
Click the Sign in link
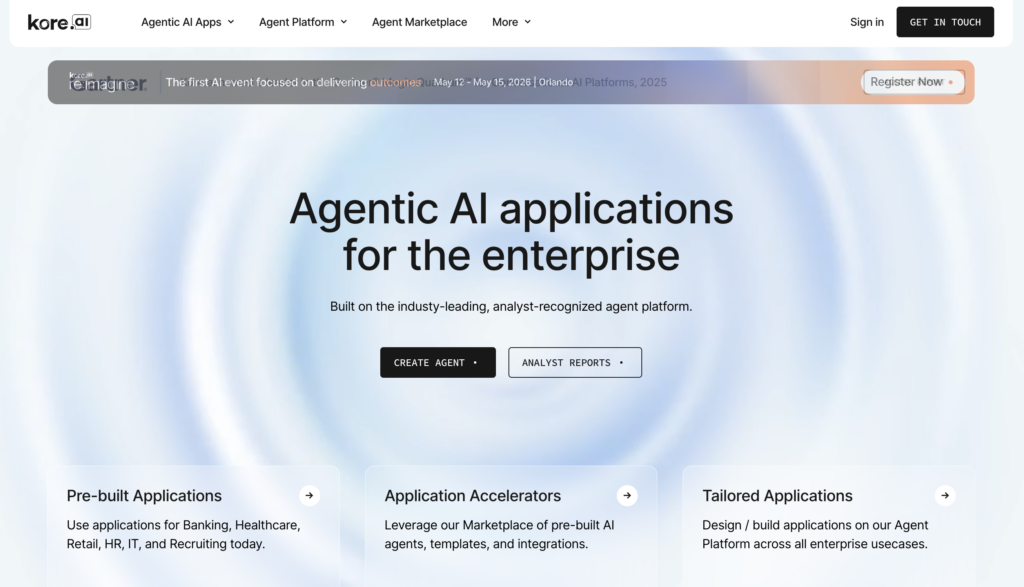click(866, 21)
